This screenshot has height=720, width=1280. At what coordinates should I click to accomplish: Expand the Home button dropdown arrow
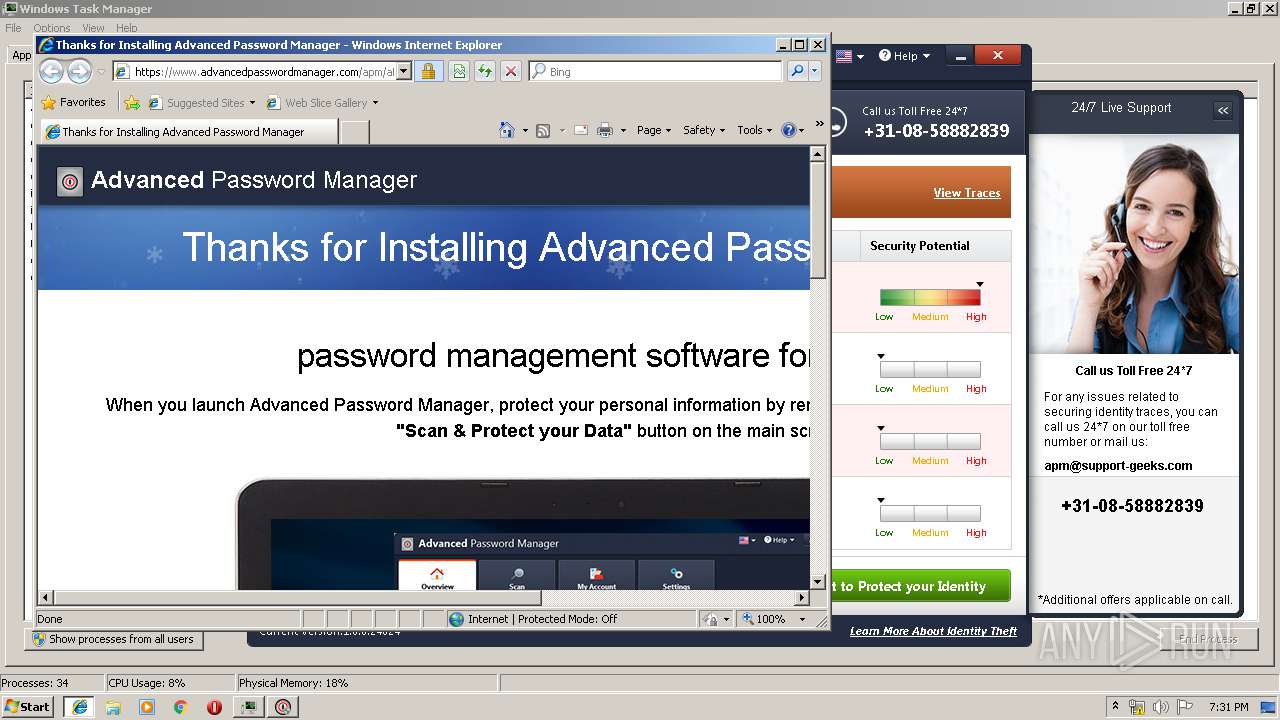(525, 131)
